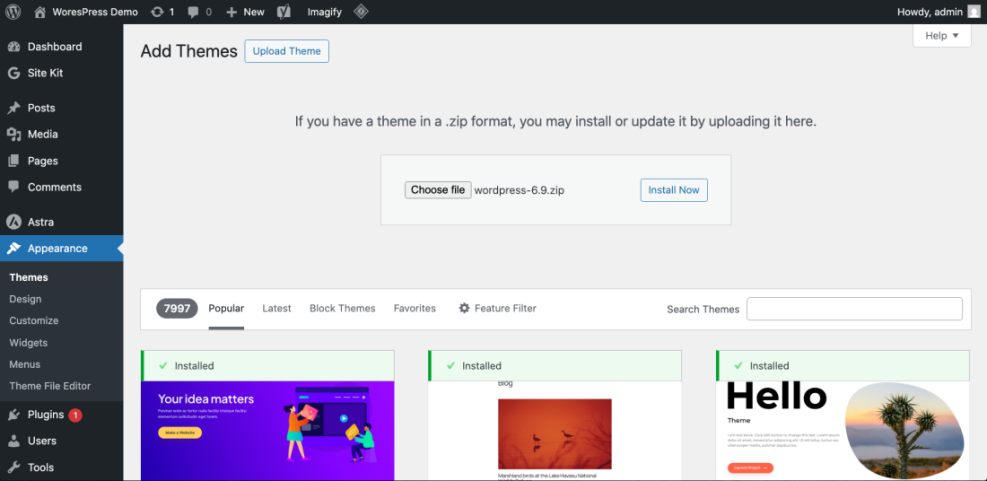Click the New text in admin bar
This screenshot has width=987, height=481.
coord(254,11)
